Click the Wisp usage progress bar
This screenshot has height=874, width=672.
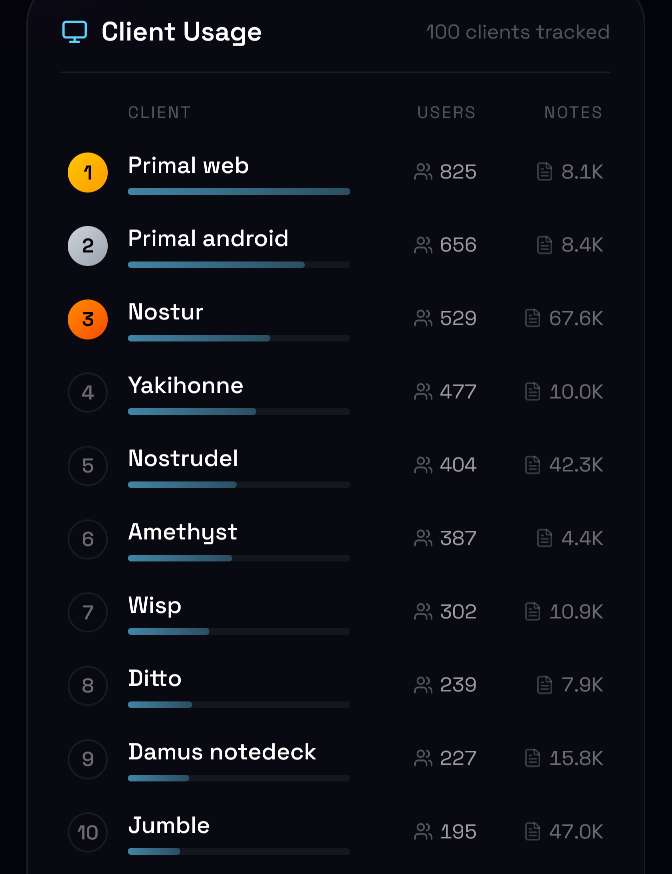point(238,631)
